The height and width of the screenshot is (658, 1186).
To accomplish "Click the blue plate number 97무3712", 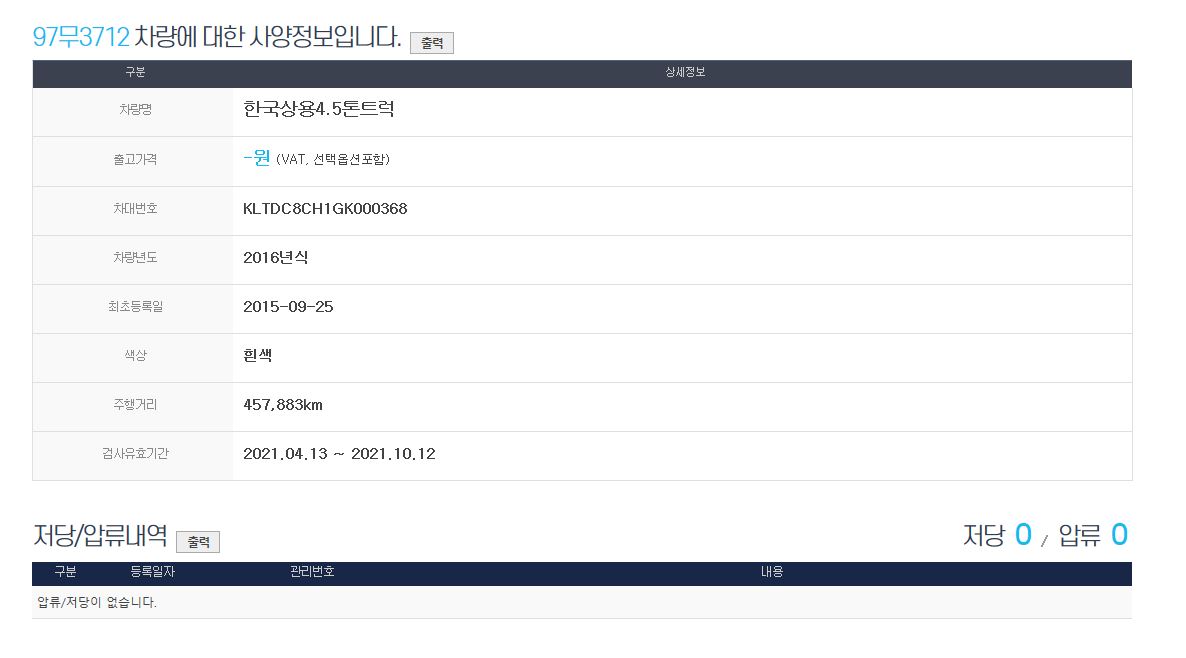I will click(x=81, y=38).
